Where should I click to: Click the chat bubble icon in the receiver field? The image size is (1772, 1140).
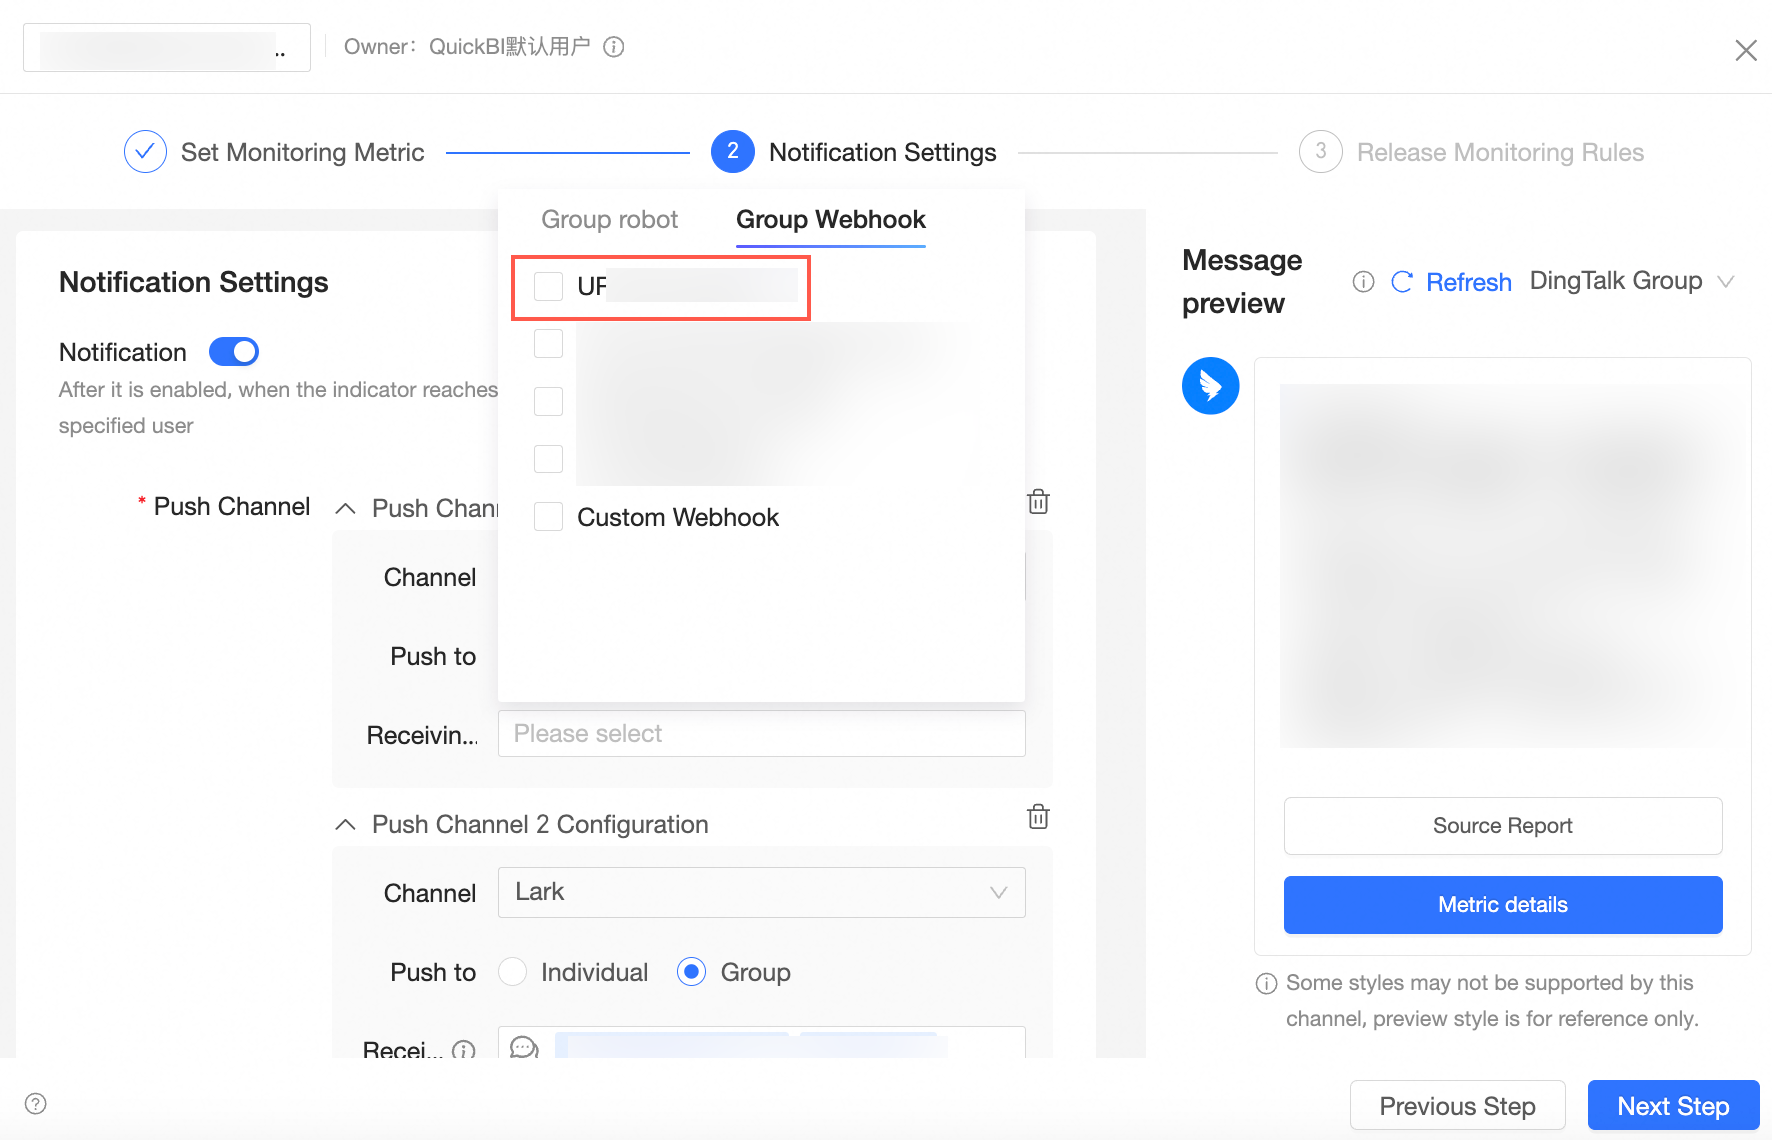(x=524, y=1047)
